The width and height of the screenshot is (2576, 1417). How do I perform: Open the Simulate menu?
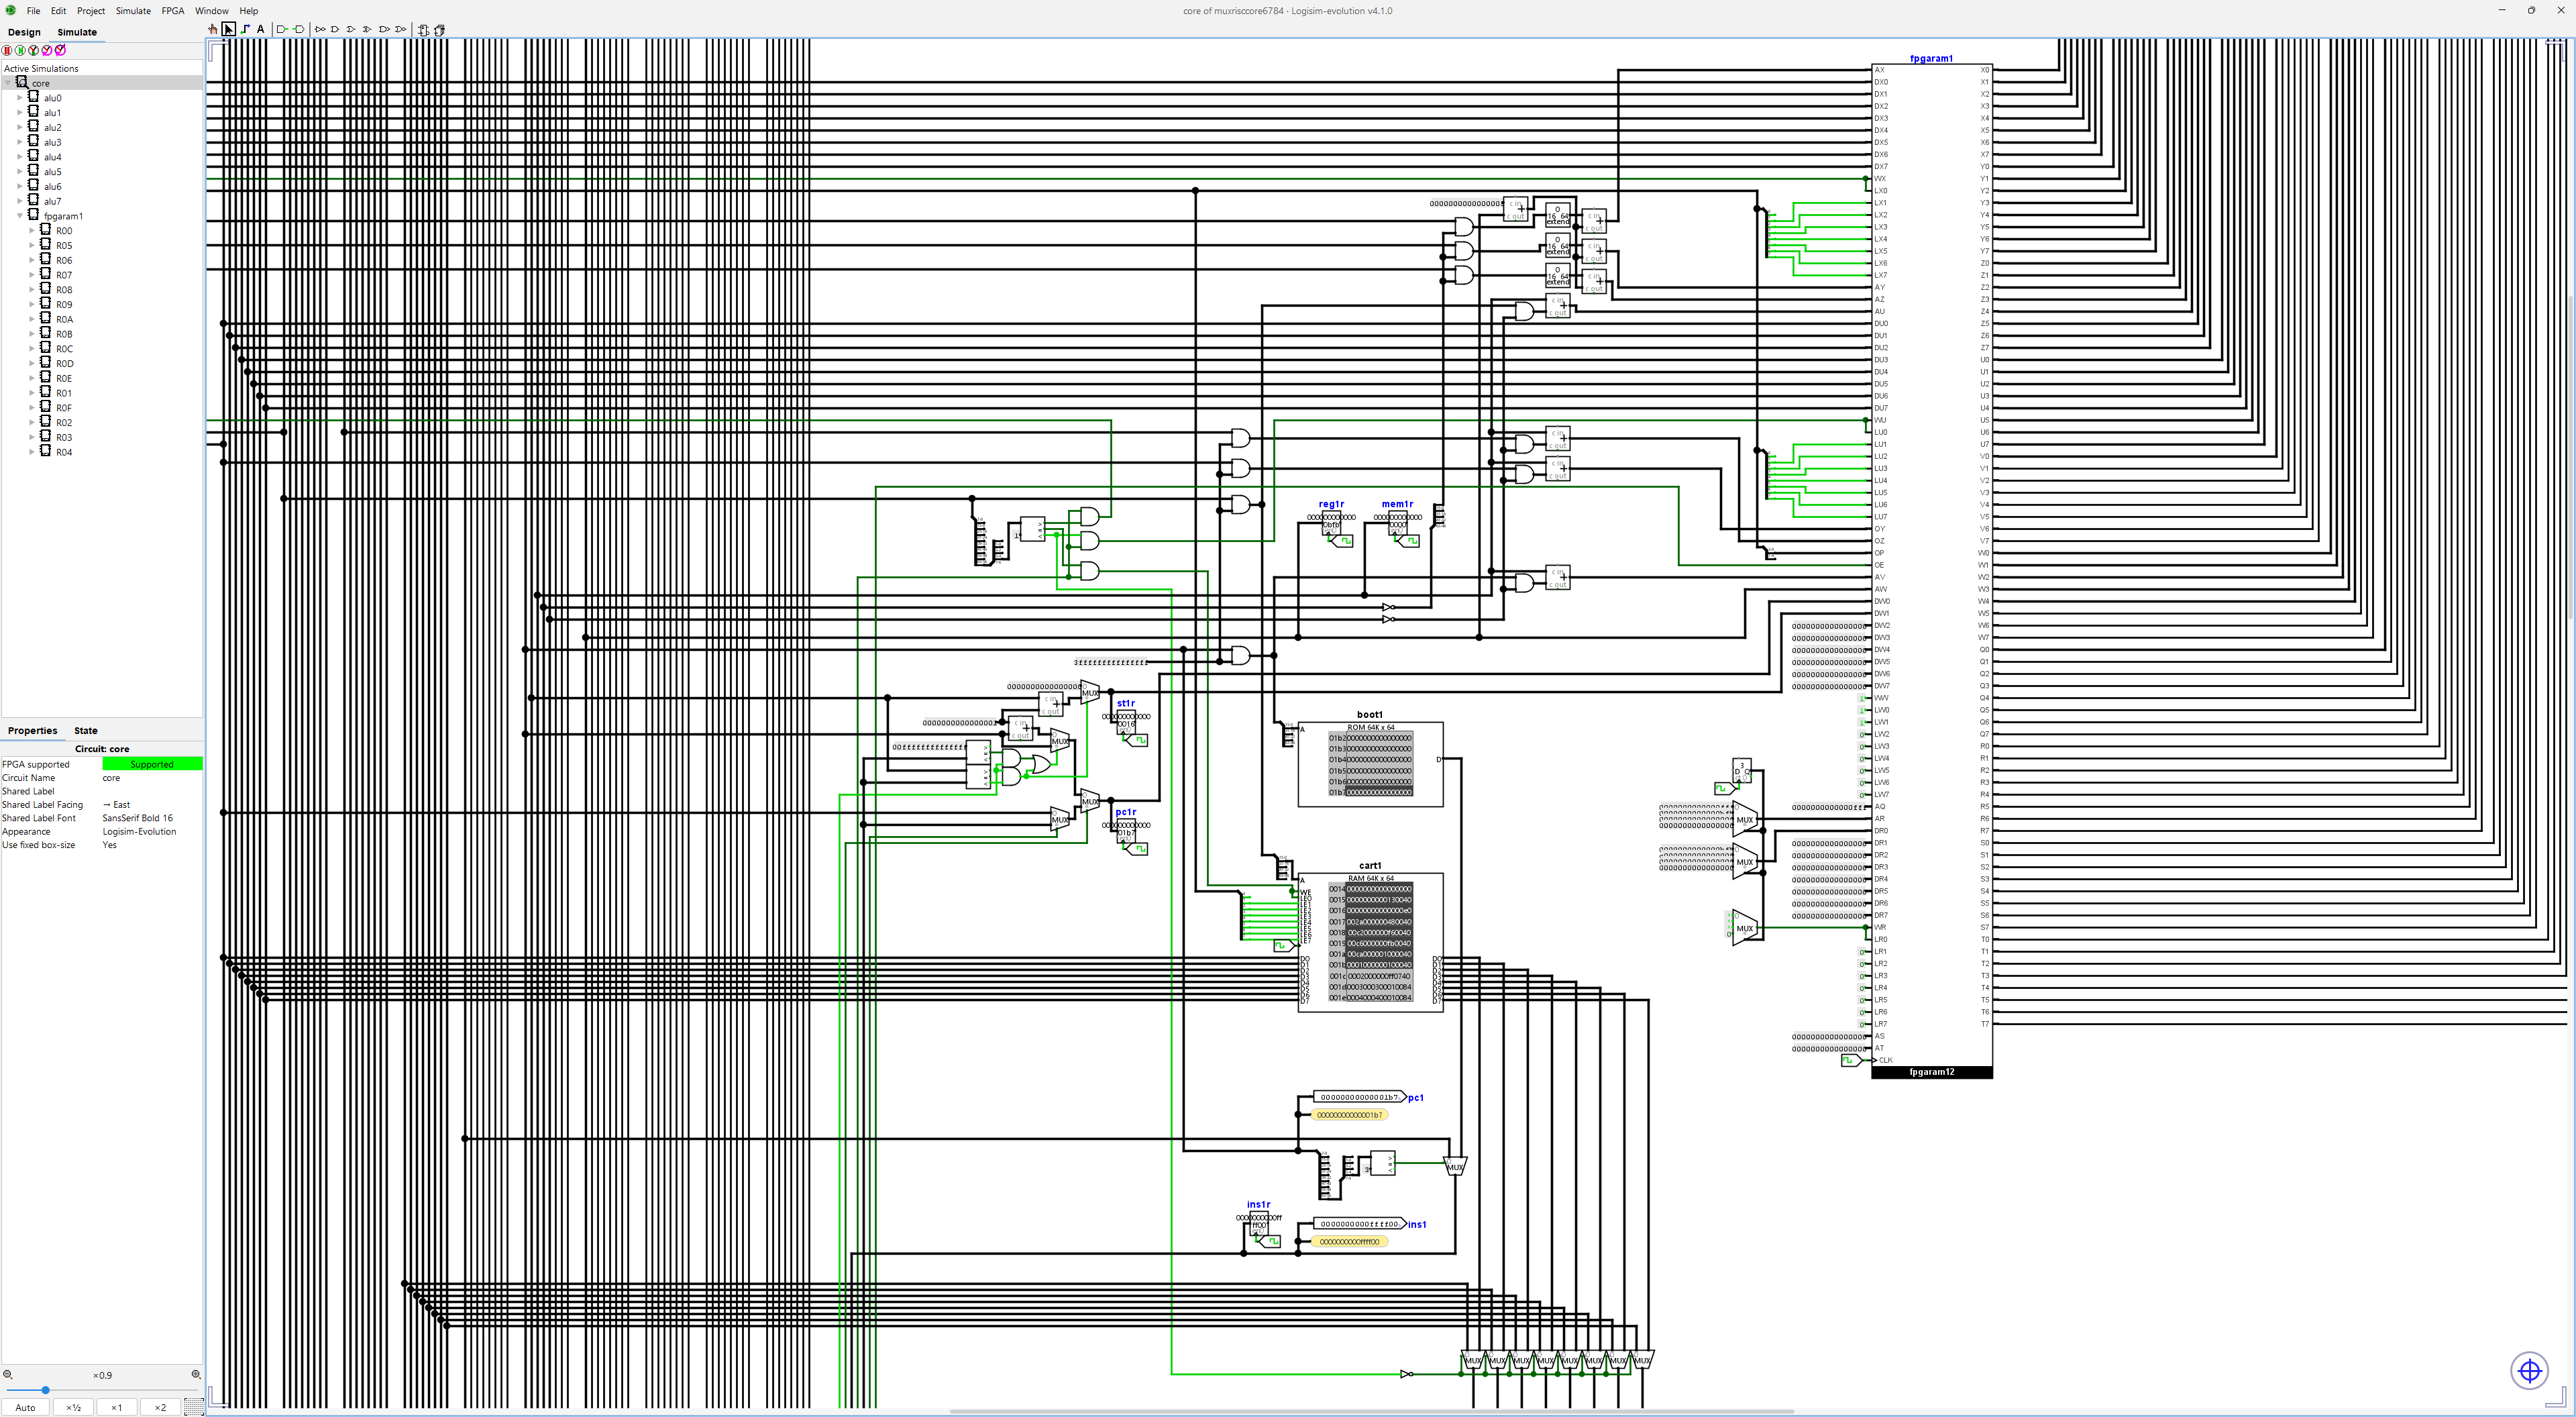point(133,11)
